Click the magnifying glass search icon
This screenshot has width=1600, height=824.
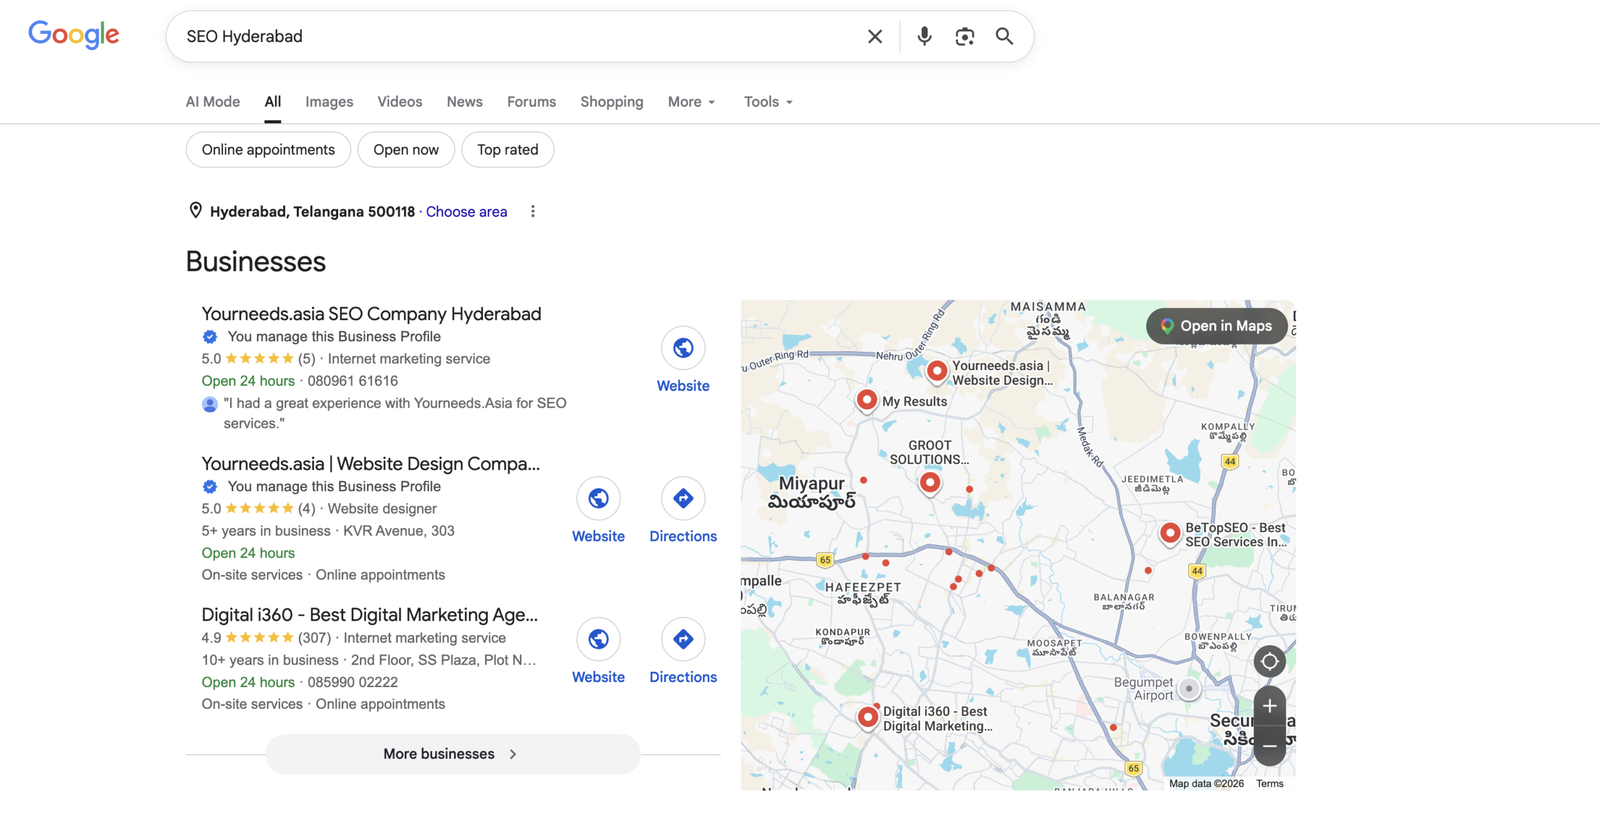pyautogui.click(x=1004, y=36)
